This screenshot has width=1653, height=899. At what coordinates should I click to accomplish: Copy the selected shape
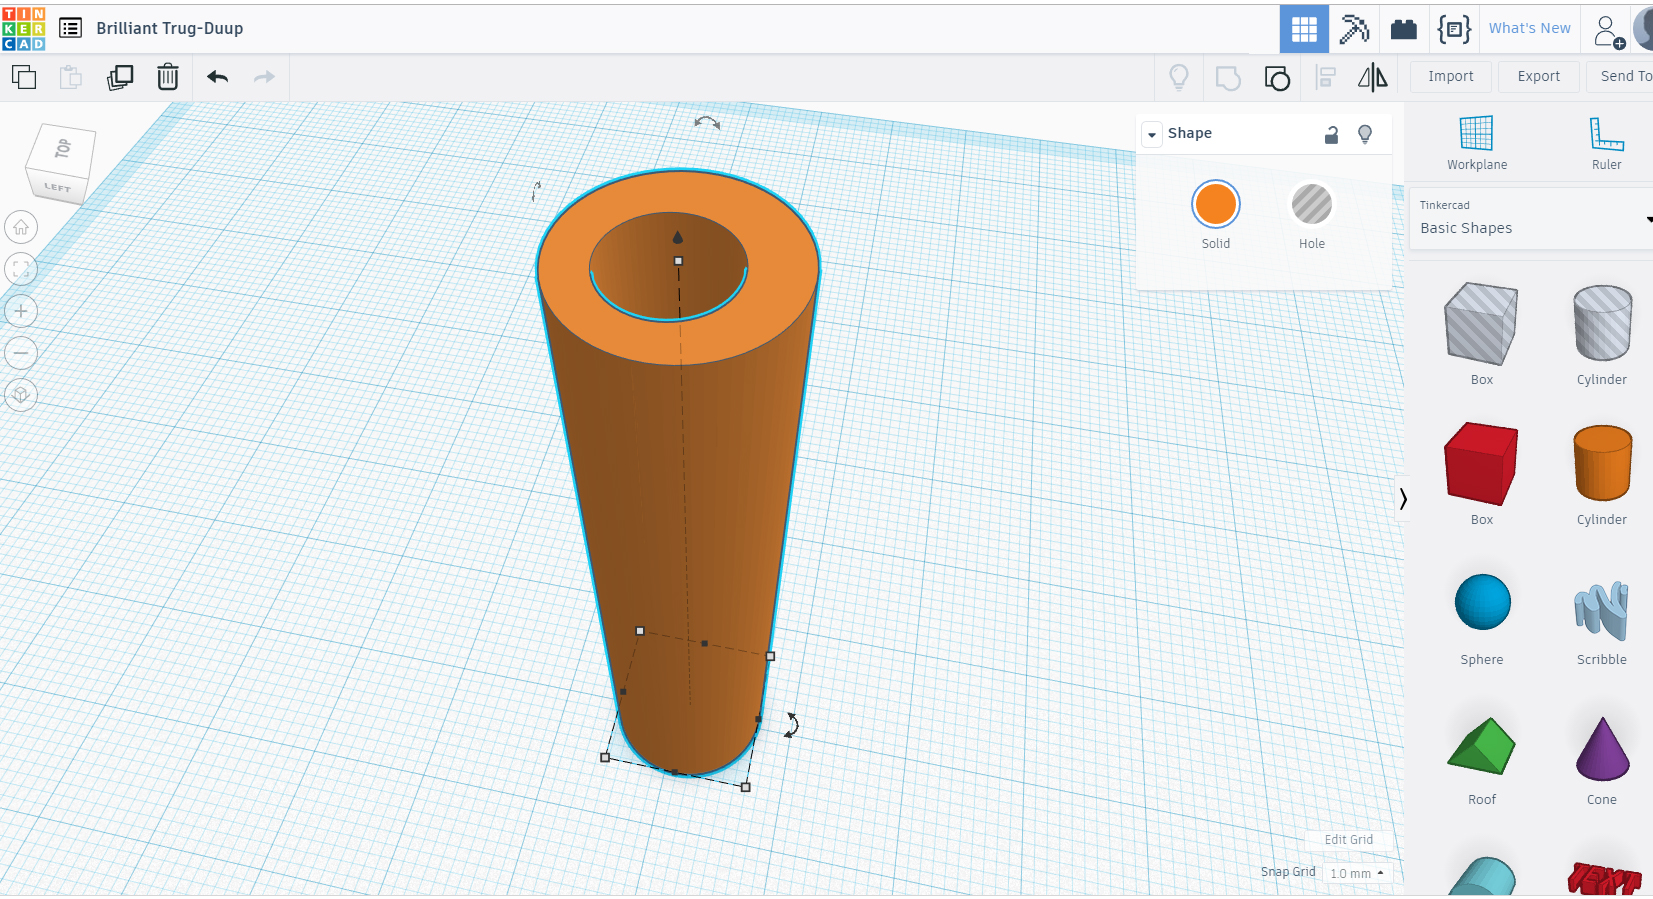(x=24, y=77)
